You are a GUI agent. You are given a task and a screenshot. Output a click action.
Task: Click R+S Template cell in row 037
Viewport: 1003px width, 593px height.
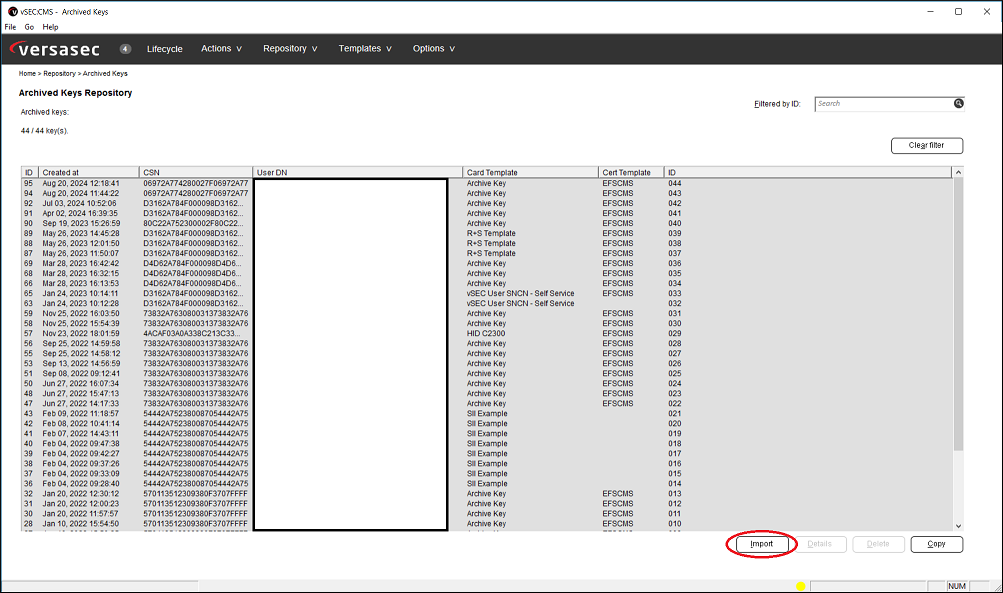[x=491, y=254]
